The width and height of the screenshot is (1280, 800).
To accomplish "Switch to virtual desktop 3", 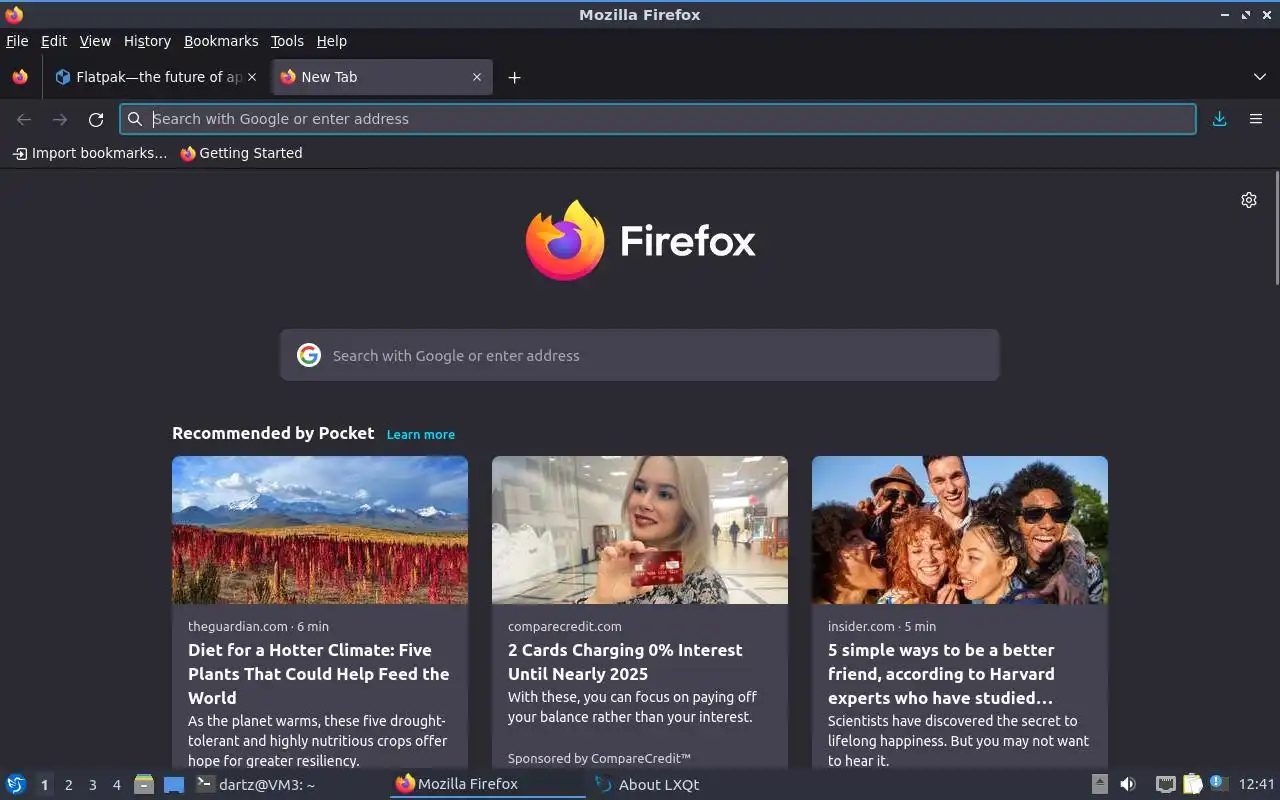I will coord(92,785).
